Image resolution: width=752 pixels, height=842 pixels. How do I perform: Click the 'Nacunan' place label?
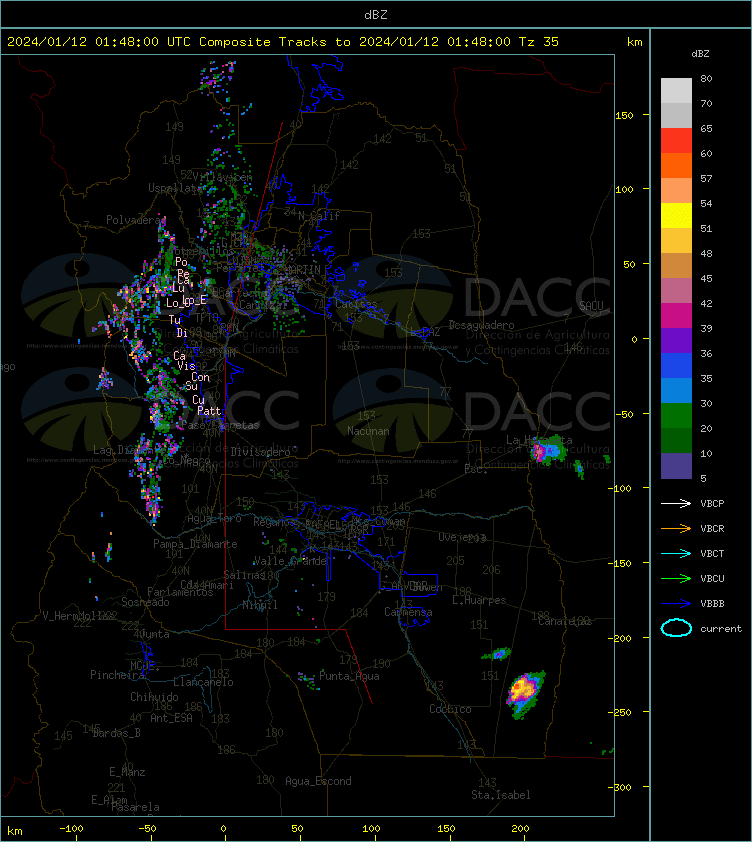point(368,431)
